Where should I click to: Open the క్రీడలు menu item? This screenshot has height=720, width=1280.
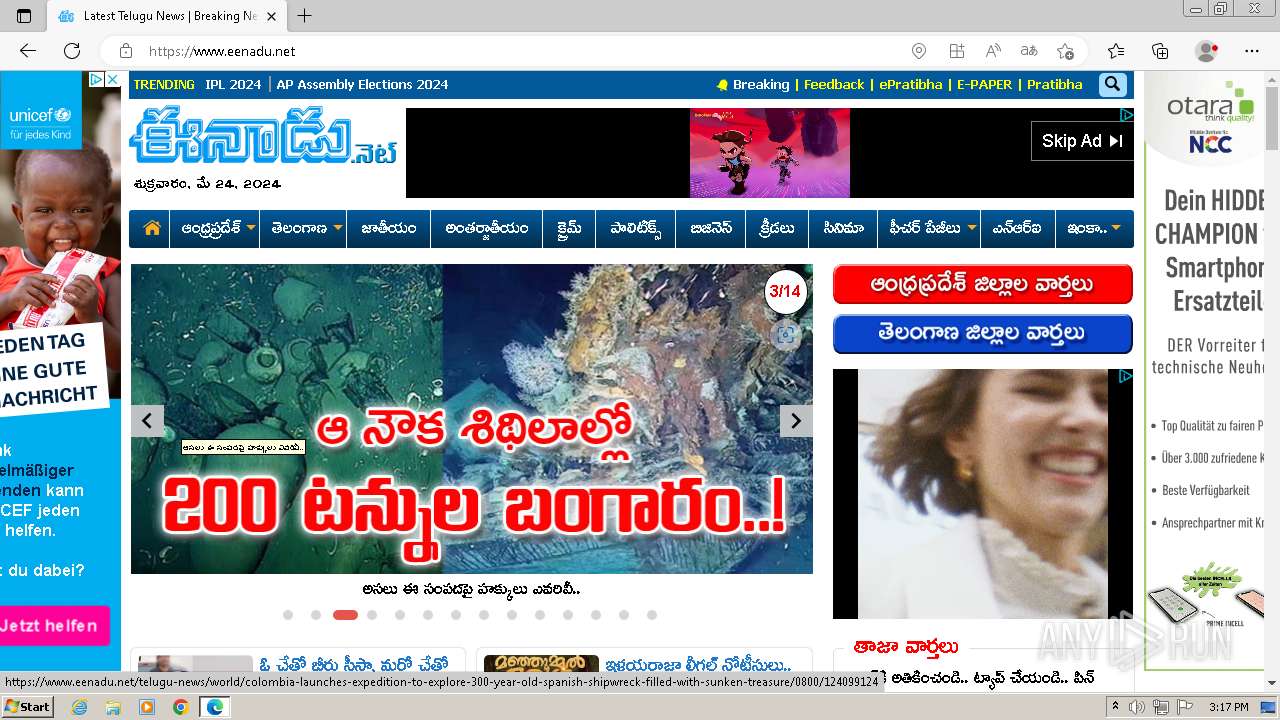pyautogui.click(x=777, y=228)
